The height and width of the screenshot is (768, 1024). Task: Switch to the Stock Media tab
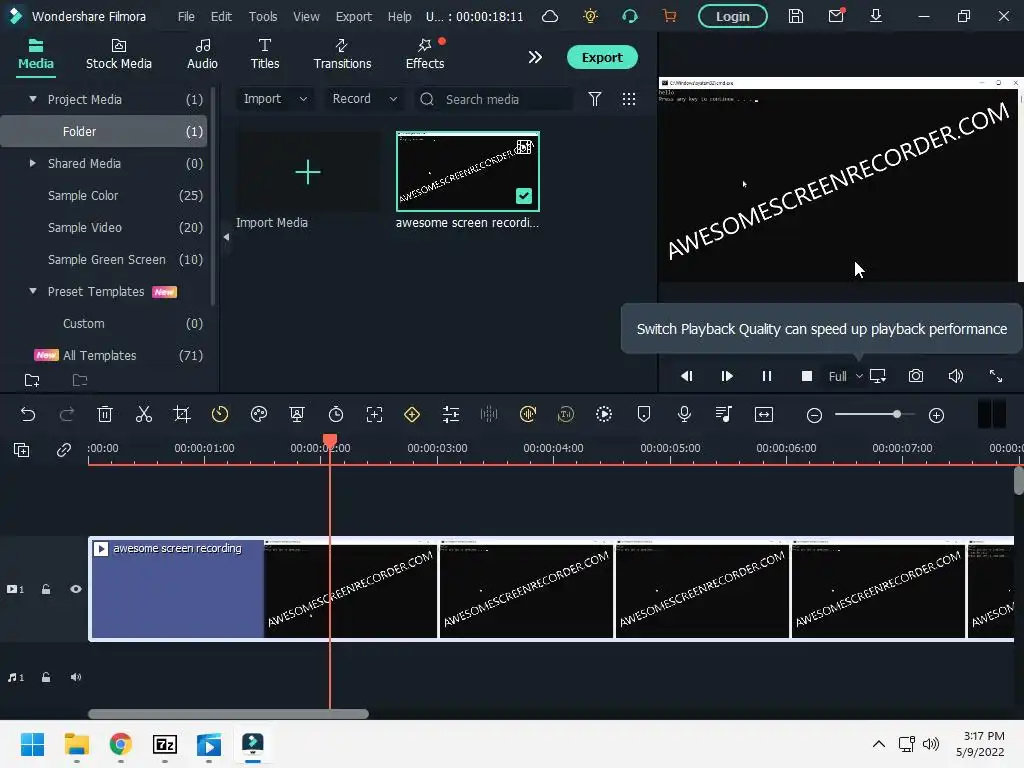(x=119, y=54)
